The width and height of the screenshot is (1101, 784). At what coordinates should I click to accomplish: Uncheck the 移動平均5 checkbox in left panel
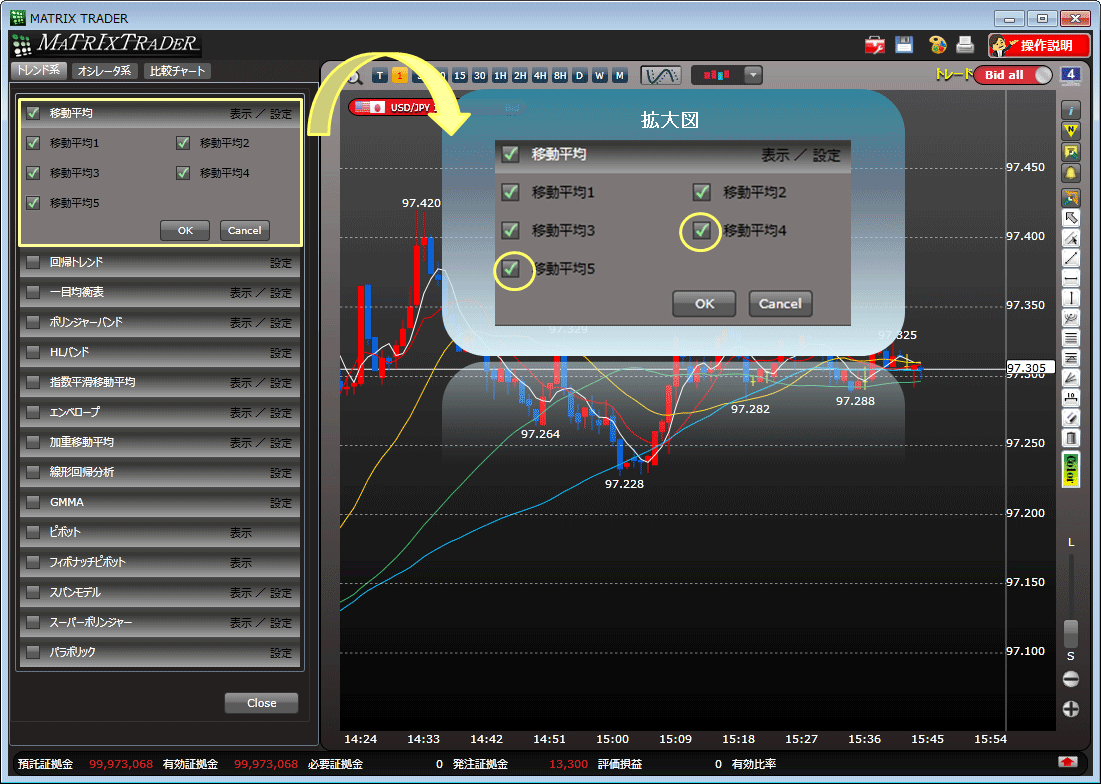(x=32, y=203)
